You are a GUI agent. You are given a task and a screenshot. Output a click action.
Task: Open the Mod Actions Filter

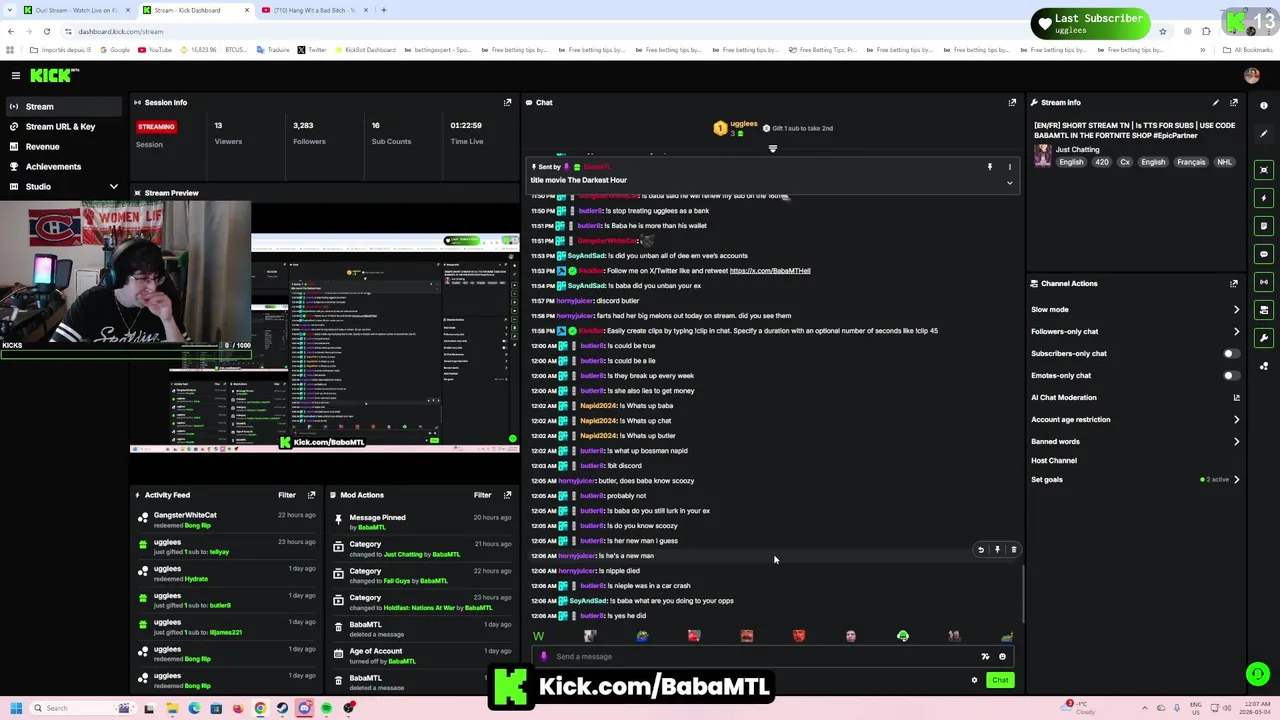[x=483, y=495]
